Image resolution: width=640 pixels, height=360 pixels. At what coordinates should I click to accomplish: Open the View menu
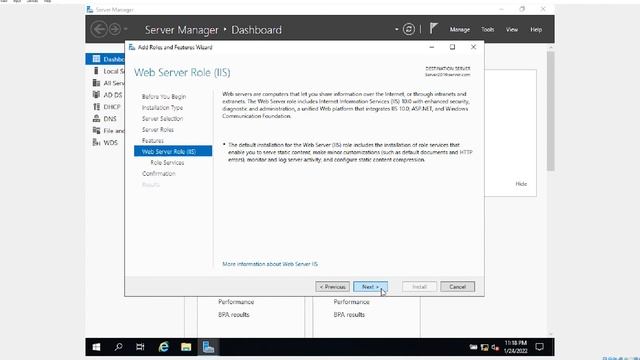tap(512, 29)
